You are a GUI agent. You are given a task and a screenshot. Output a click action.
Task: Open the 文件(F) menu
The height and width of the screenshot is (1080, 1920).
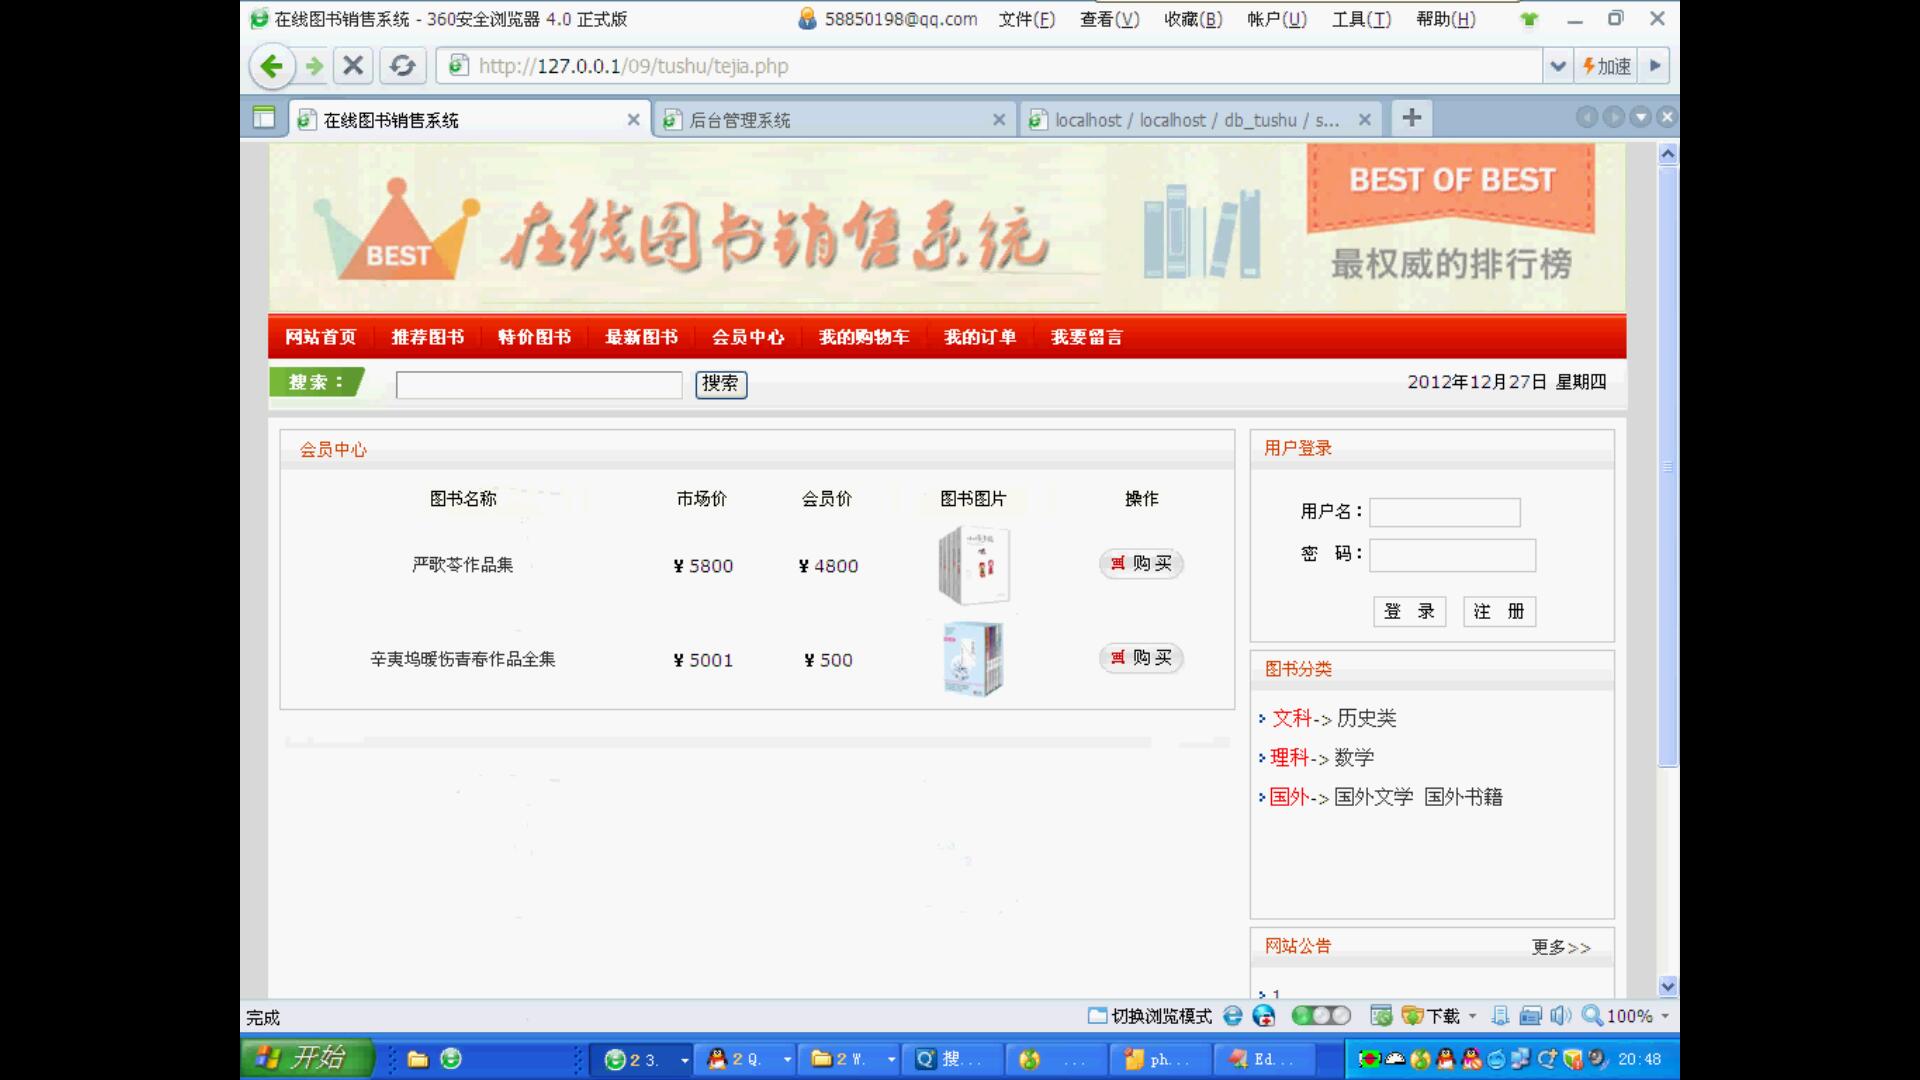1027,19
